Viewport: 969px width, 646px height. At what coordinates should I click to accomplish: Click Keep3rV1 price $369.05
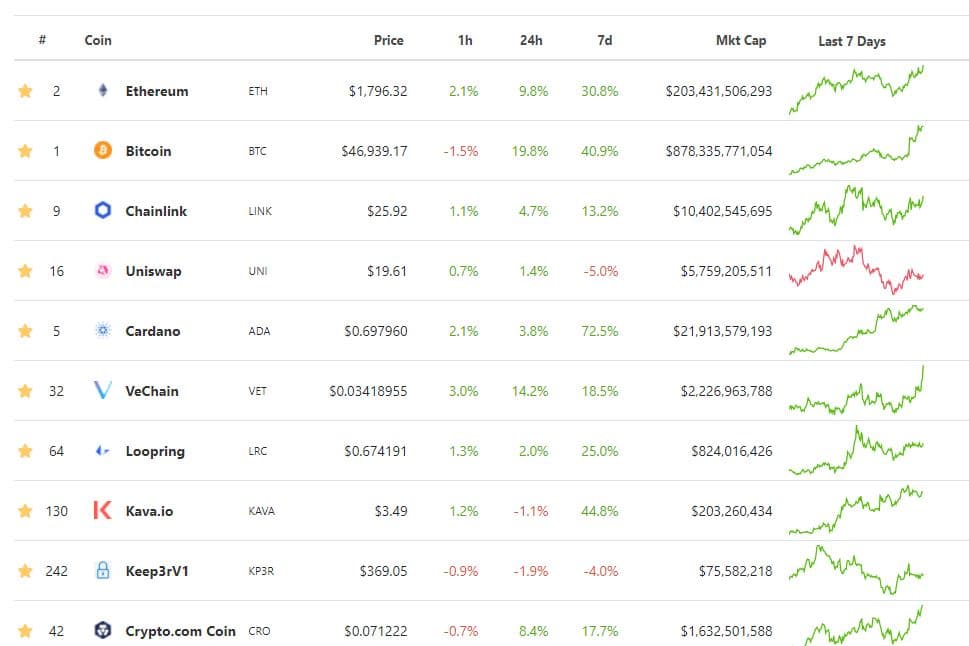coord(384,571)
